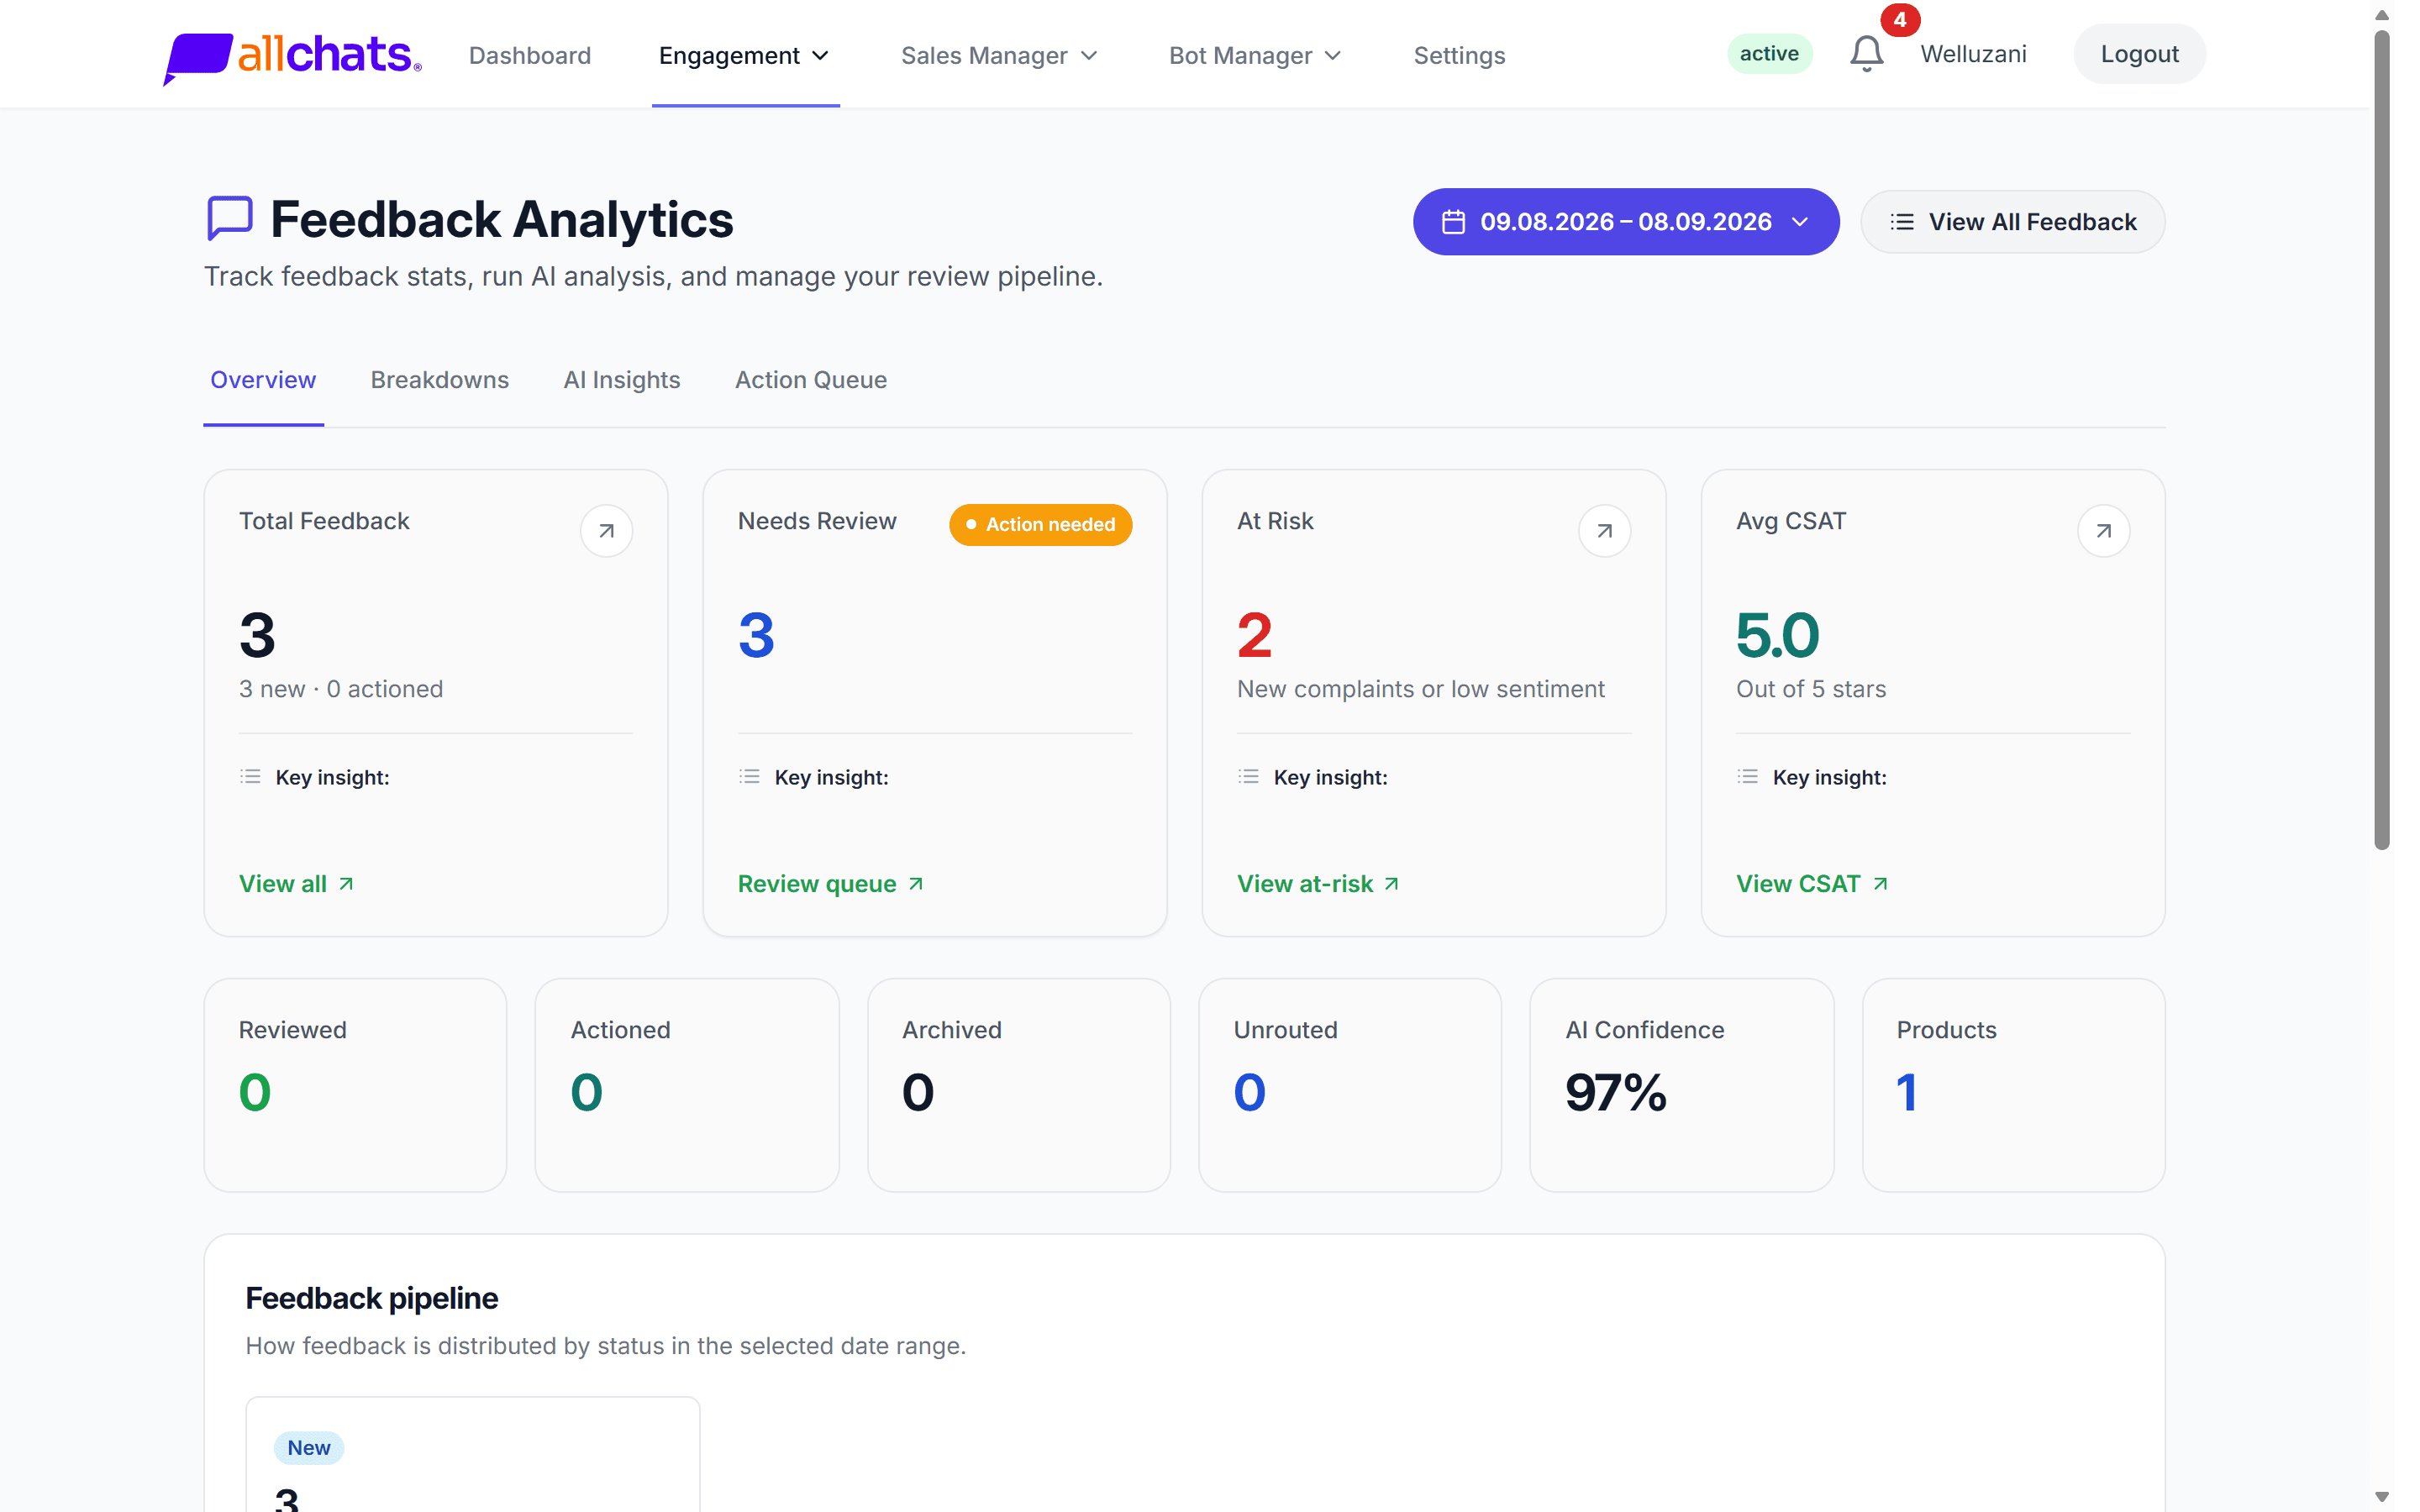Open the notifications bell
2420x1512 pixels.
[x=1866, y=54]
